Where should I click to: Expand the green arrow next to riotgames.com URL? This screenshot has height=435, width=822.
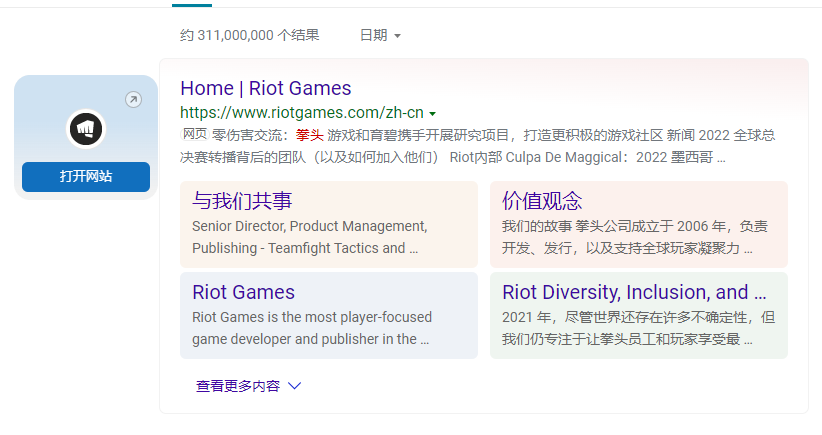click(432, 114)
